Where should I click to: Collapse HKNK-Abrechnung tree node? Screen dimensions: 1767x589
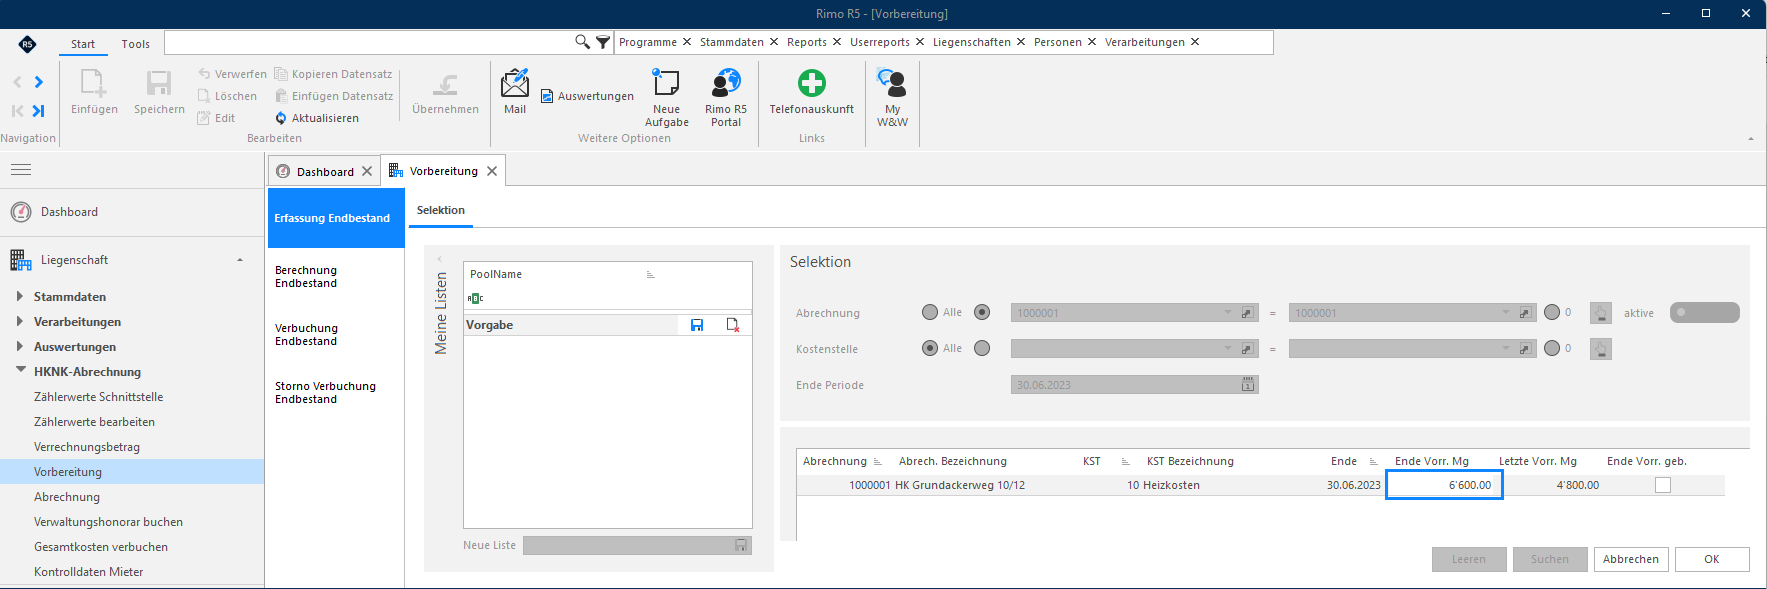tap(20, 370)
